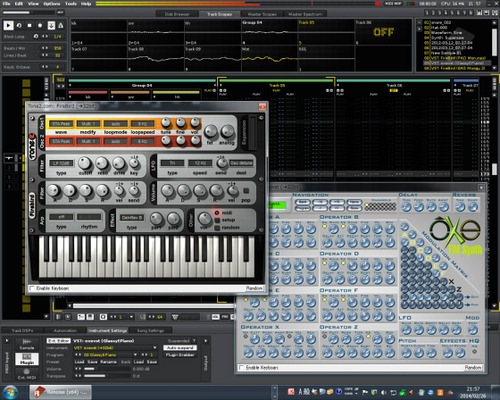Open the Program dropdown showing Glassy6Piano
The width and height of the screenshot is (500, 400).
pos(110,355)
